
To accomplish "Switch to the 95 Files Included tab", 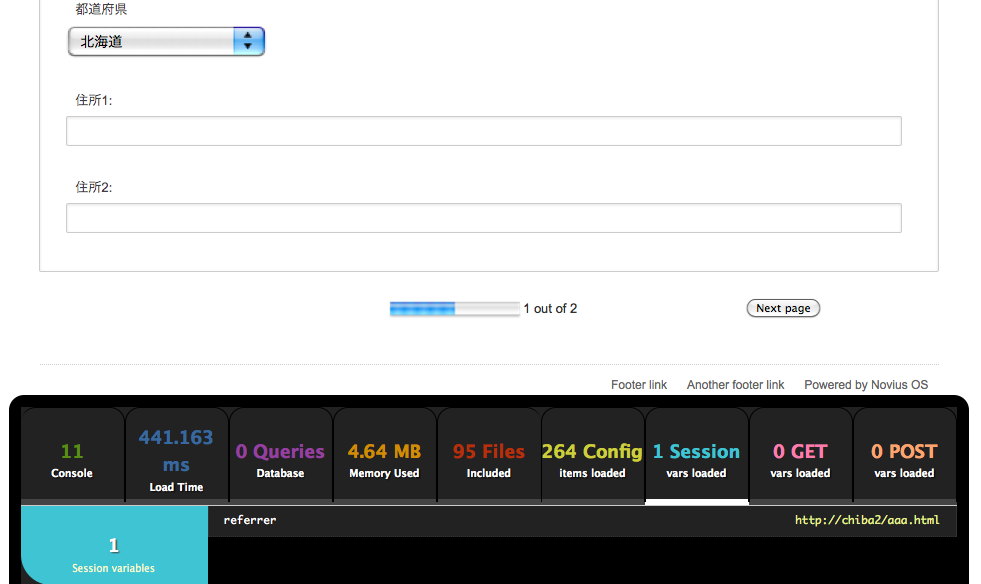I will (x=489, y=455).
